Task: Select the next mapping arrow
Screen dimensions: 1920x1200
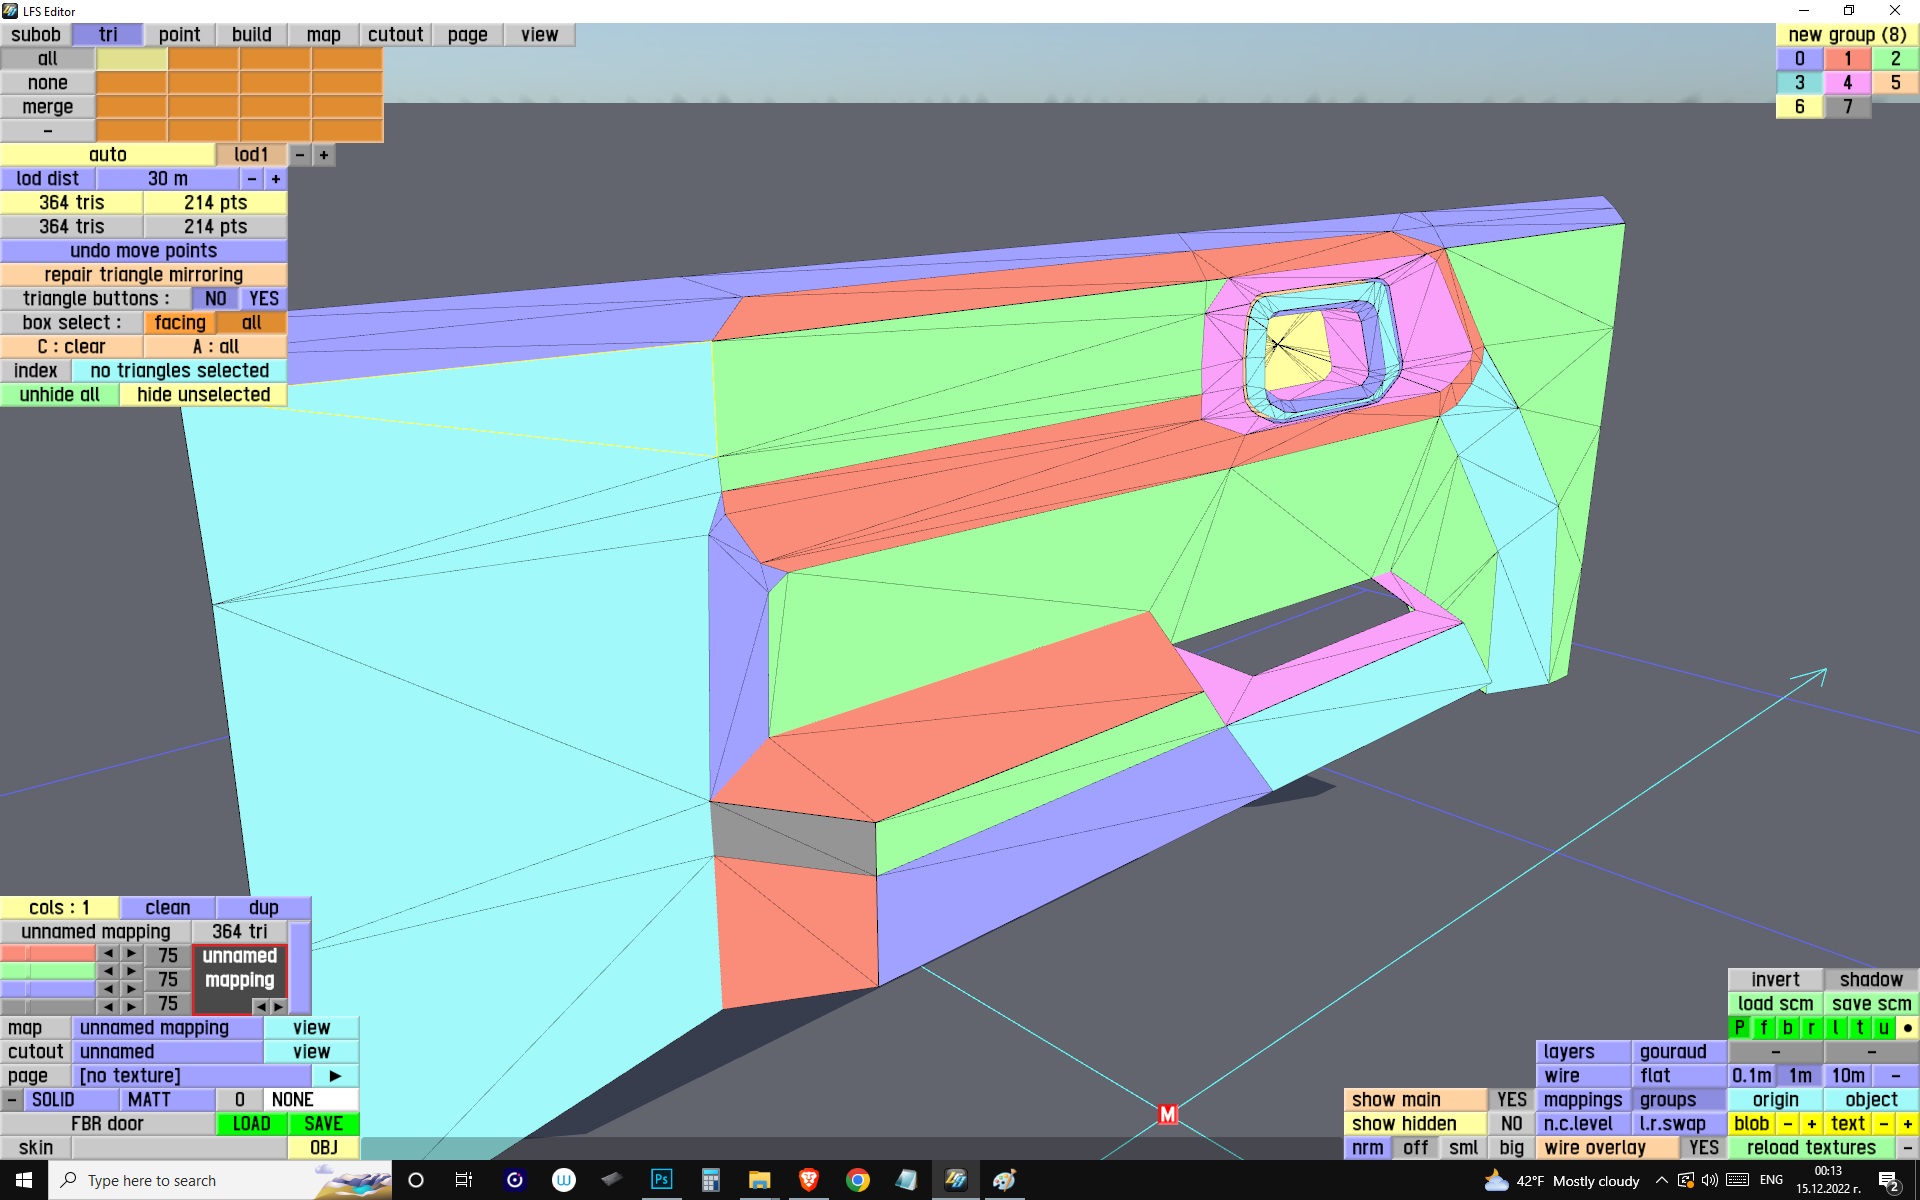Action: [x=279, y=1006]
